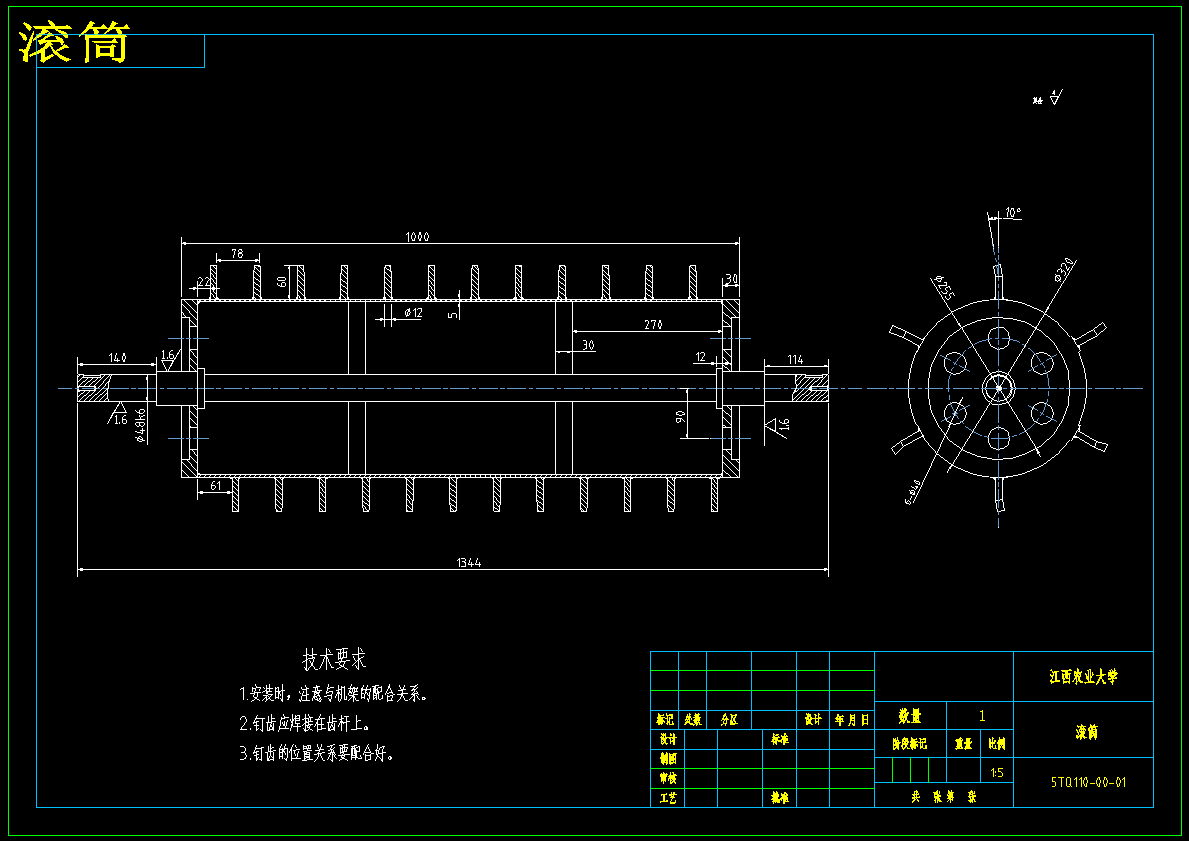
Task: Click the large yellow 滚筒 heading
Action: tap(74, 42)
